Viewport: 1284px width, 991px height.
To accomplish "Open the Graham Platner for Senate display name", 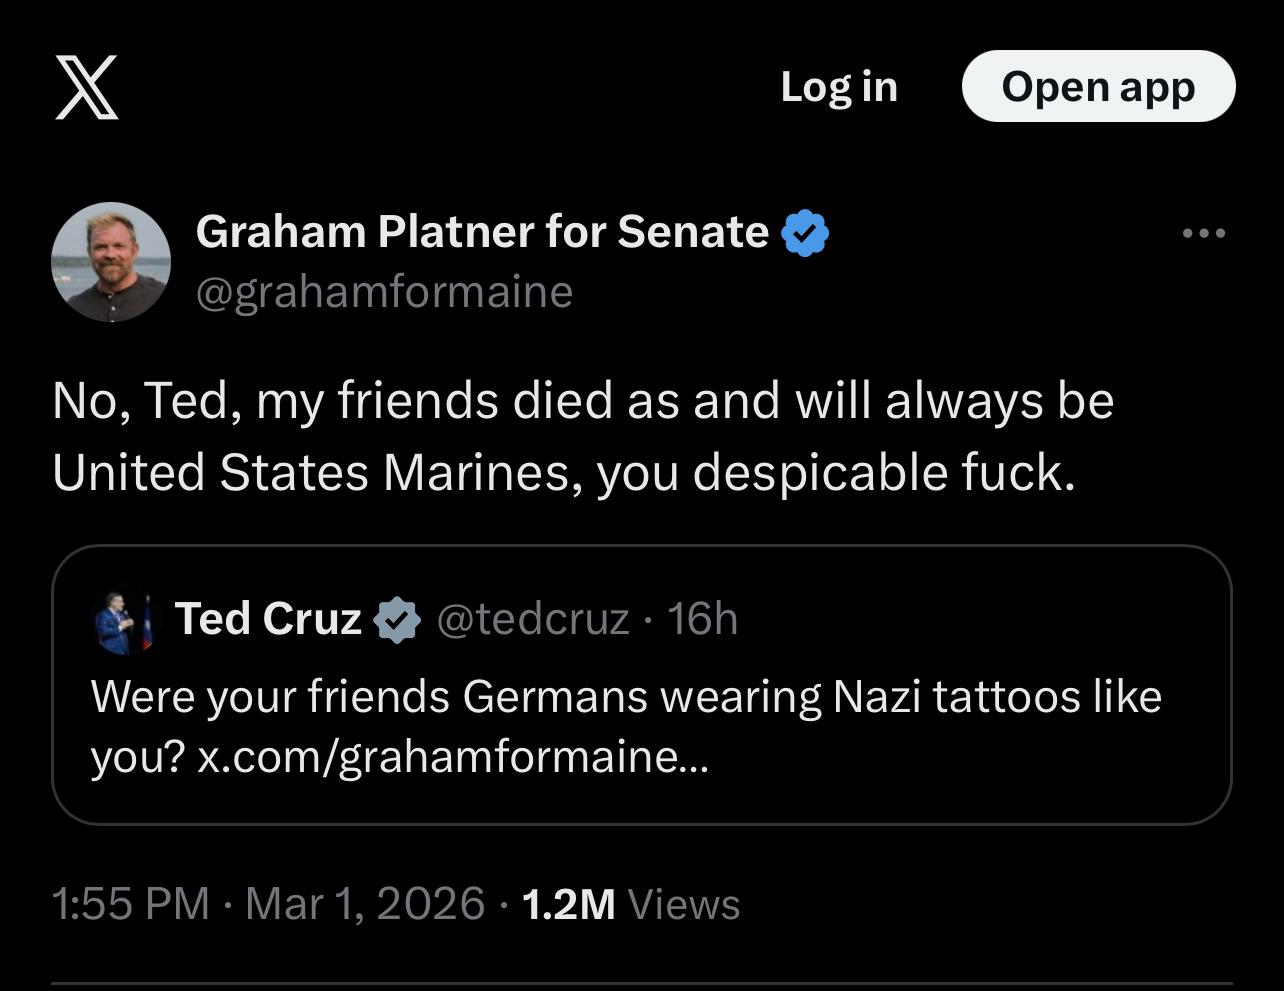I will (x=482, y=233).
